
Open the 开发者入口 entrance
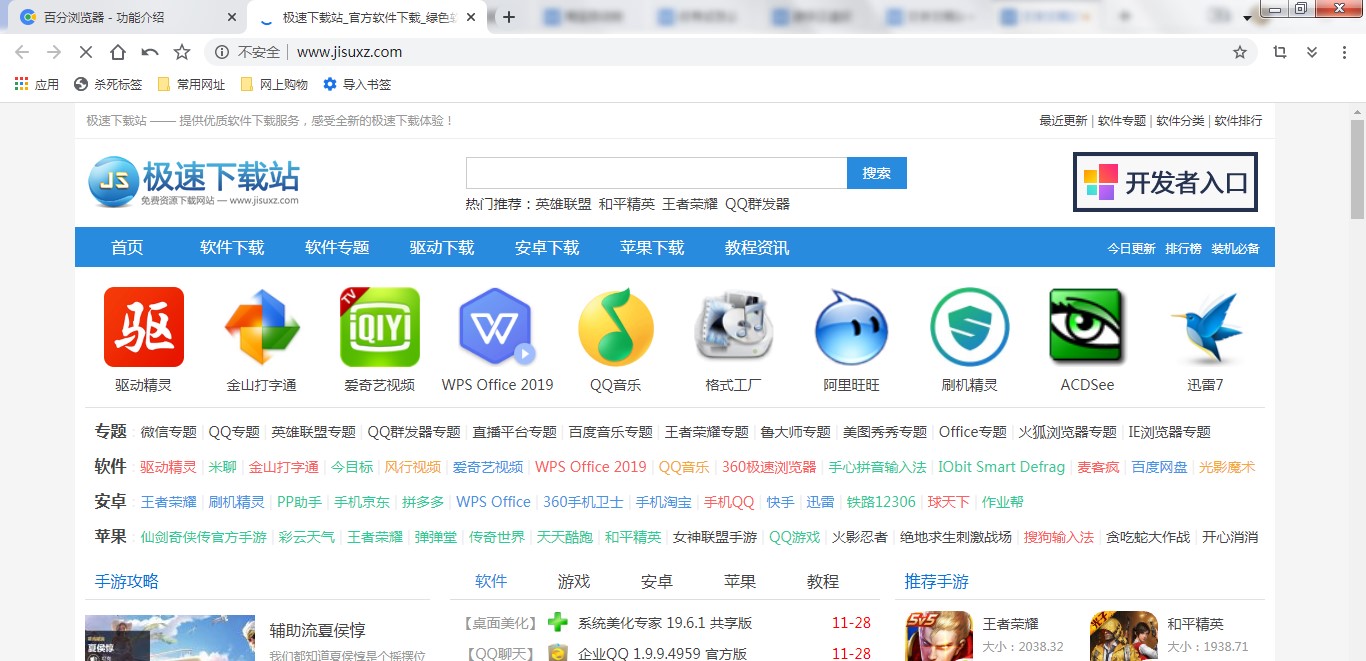1165,181
